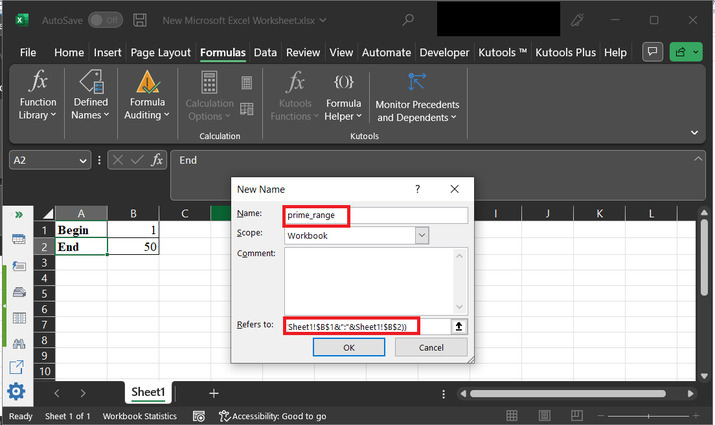
Task: Click inside the Comment text box
Action: pos(369,281)
